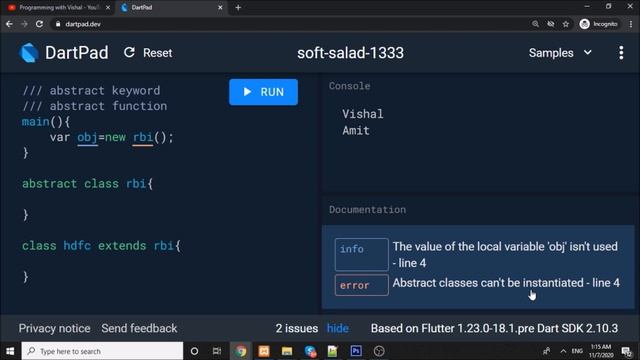This screenshot has height=360, width=640.
Task: Expand the Samples dropdown
Action: click(x=560, y=53)
